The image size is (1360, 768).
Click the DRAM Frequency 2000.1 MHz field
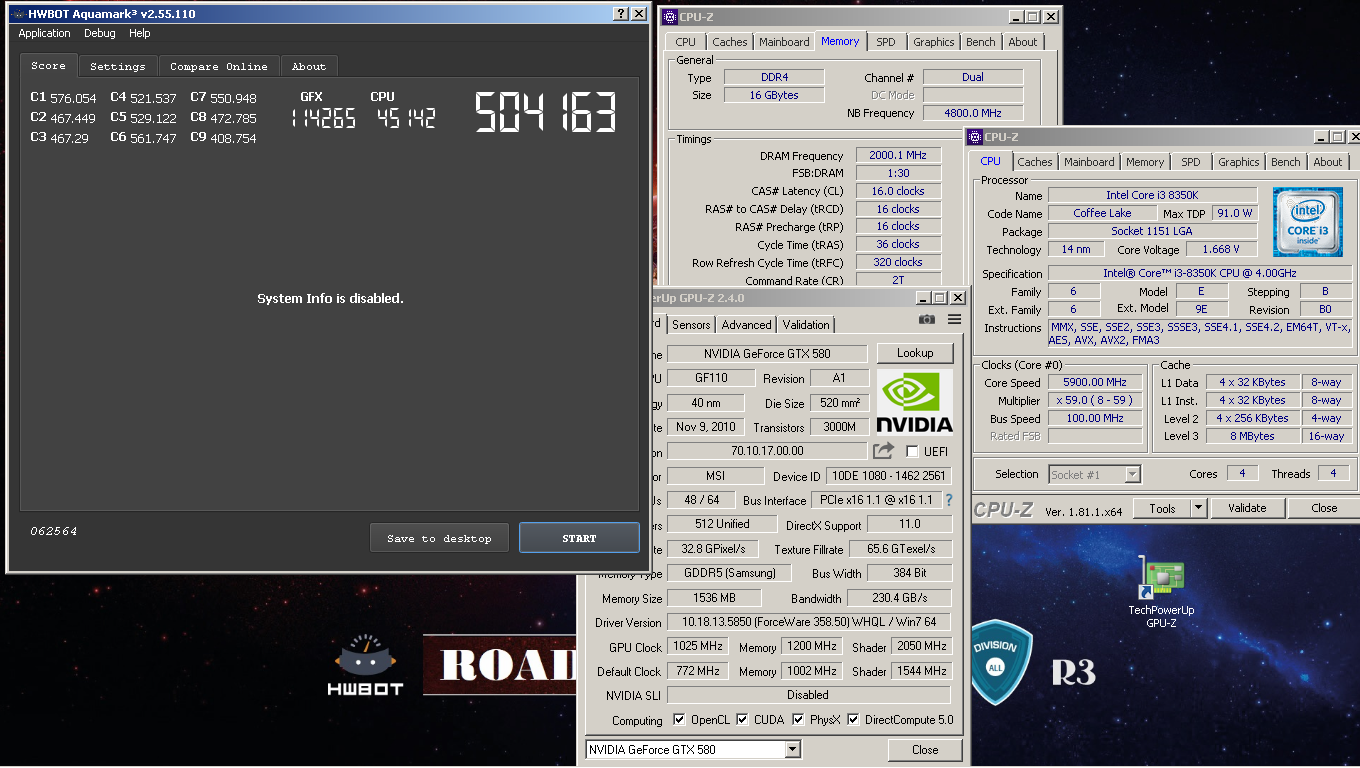898,155
